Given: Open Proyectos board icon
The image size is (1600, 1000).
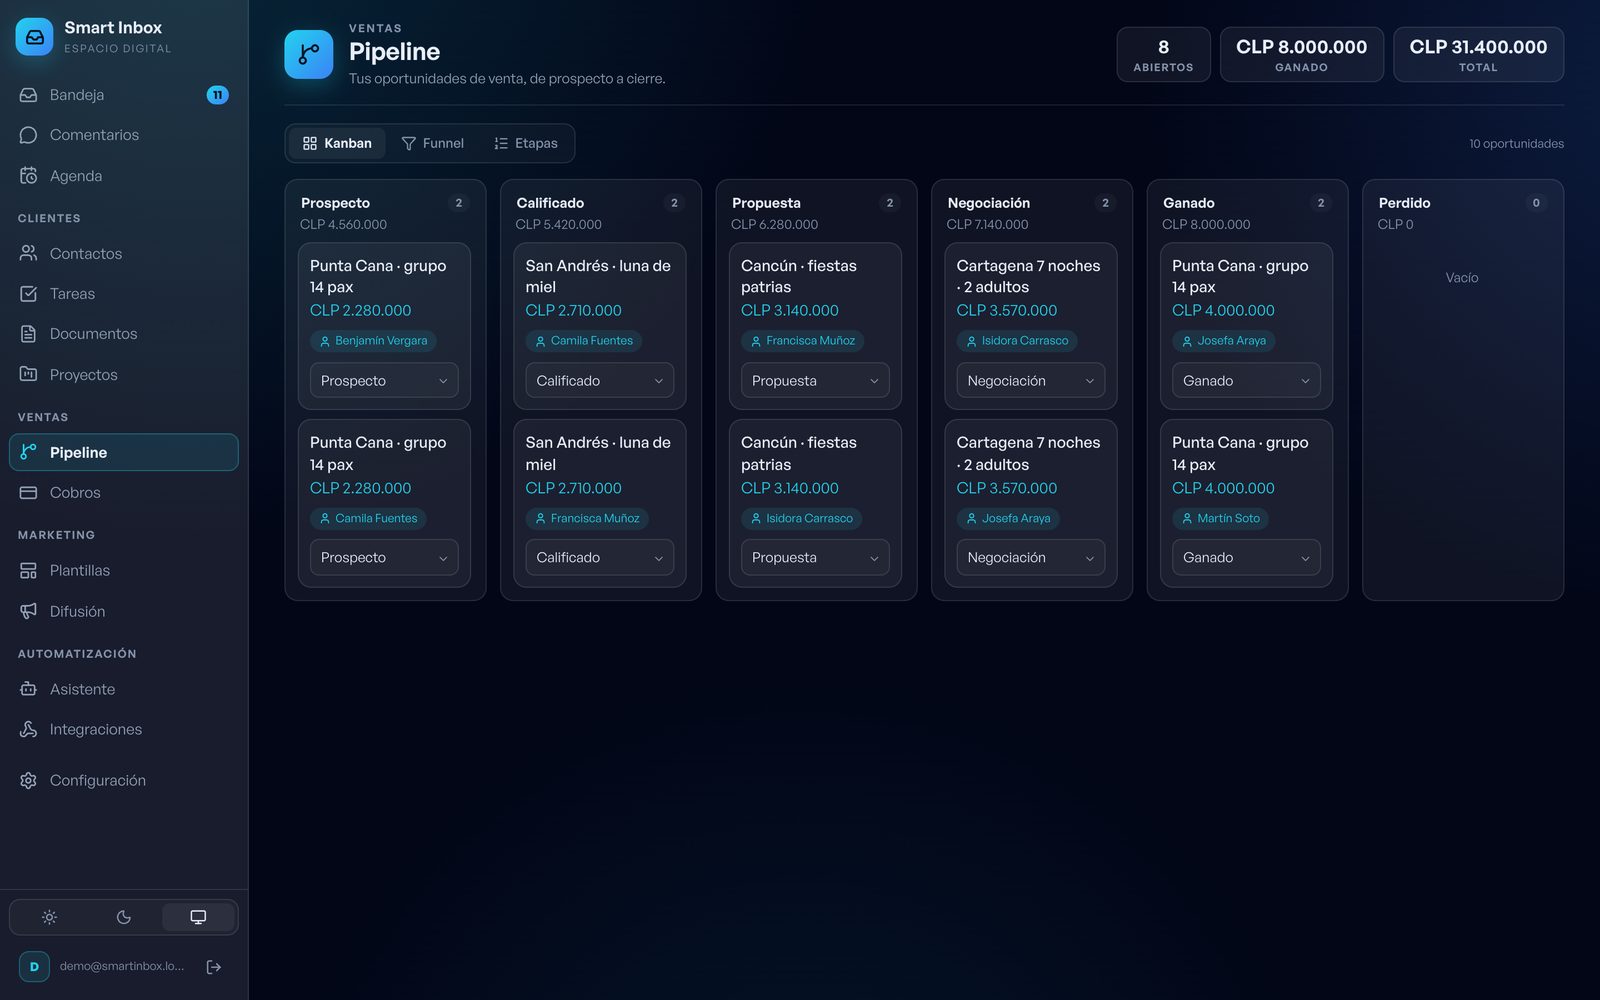Looking at the screenshot, I should tap(28, 374).
